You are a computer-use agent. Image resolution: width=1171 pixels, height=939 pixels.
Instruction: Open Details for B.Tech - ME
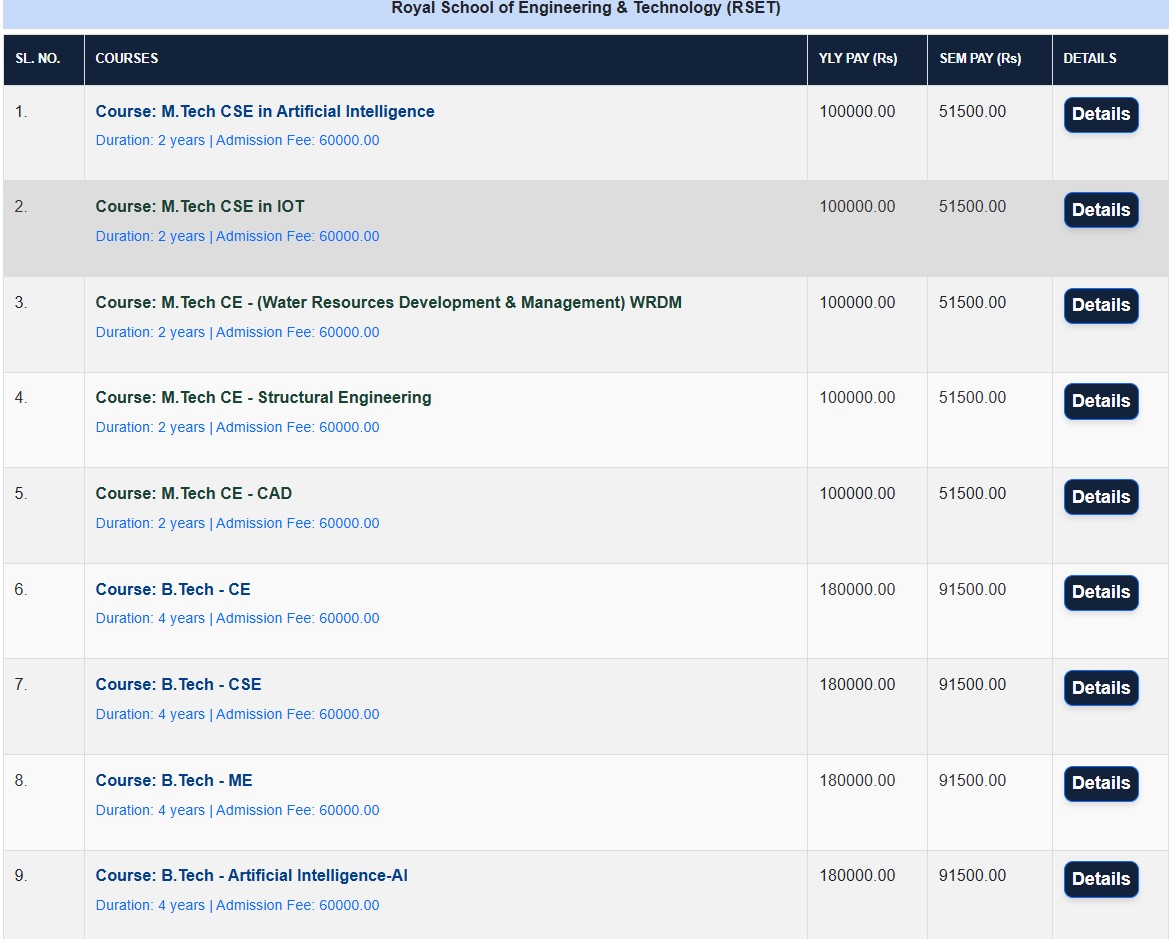click(x=1101, y=784)
